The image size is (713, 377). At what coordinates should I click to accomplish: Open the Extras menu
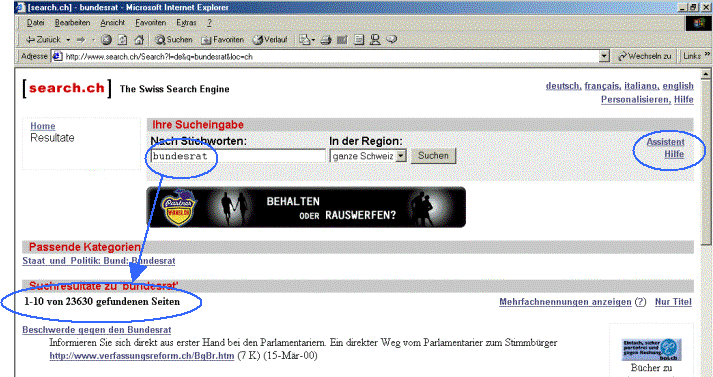[x=186, y=23]
